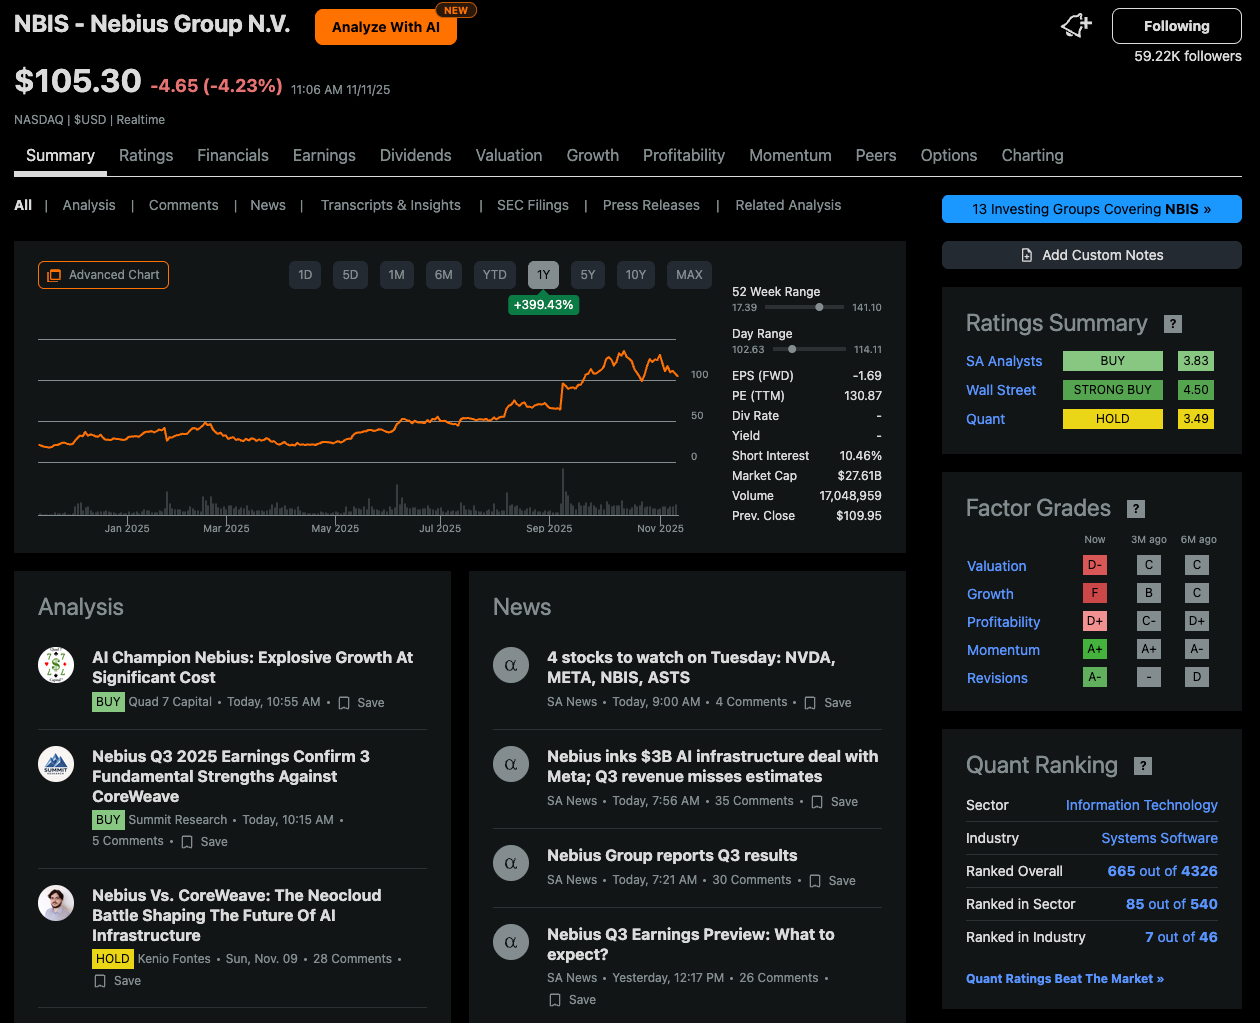1260x1023 pixels.
Task: Save the Q3 2025 Earnings Confirm article
Action: coord(204,842)
